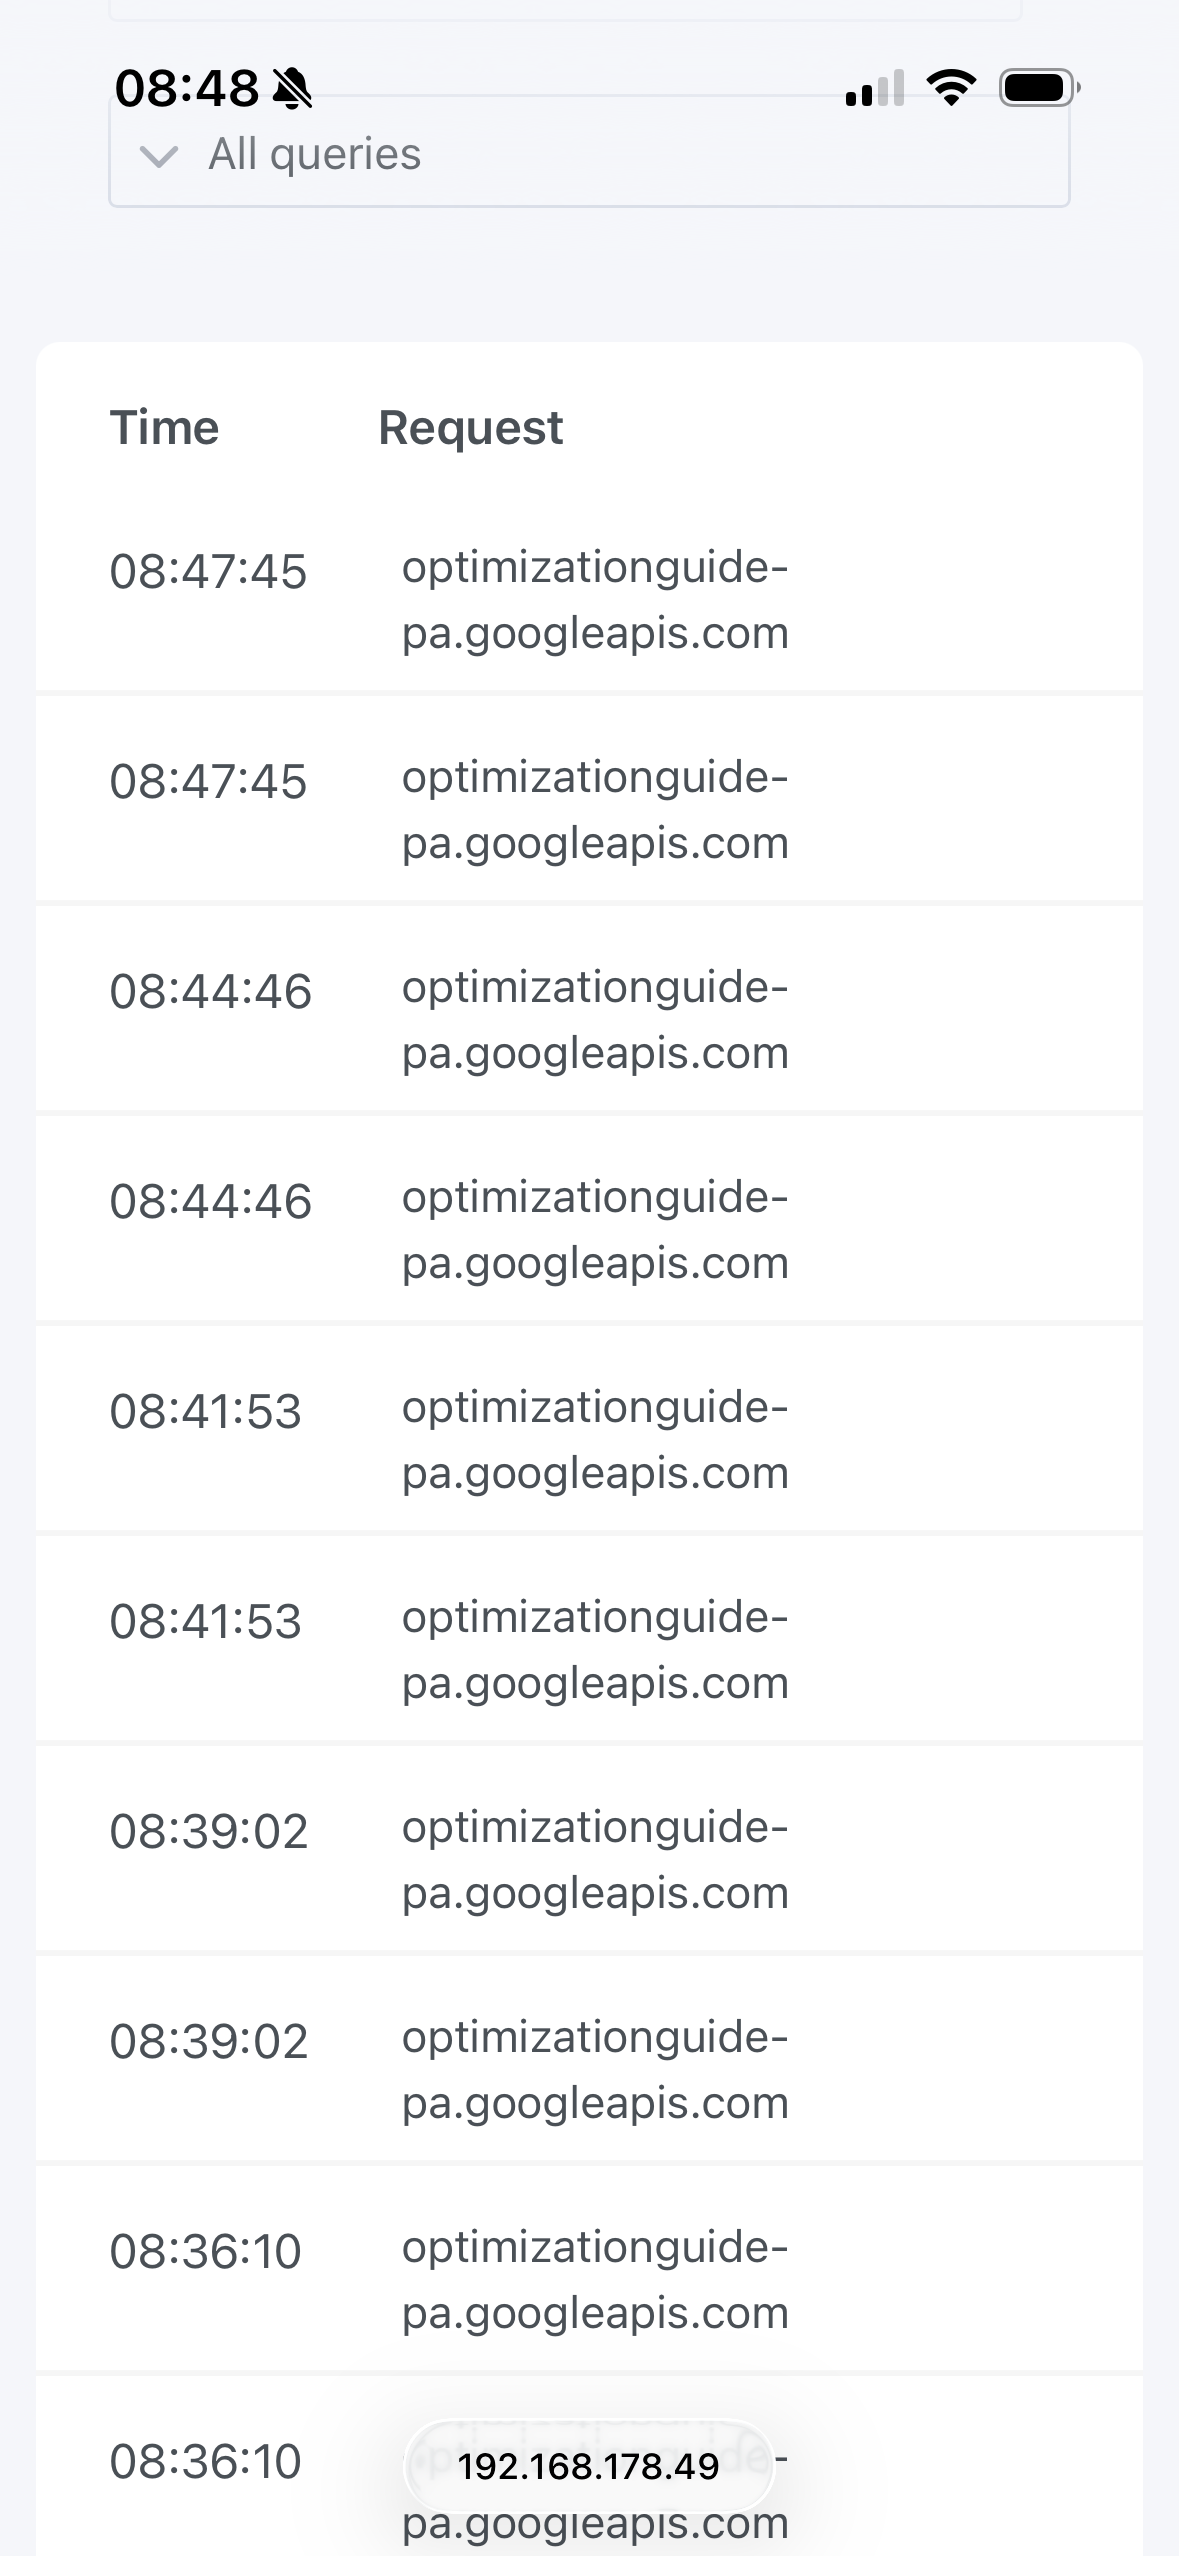Select the first 08:36:10 request domain

595,2280
